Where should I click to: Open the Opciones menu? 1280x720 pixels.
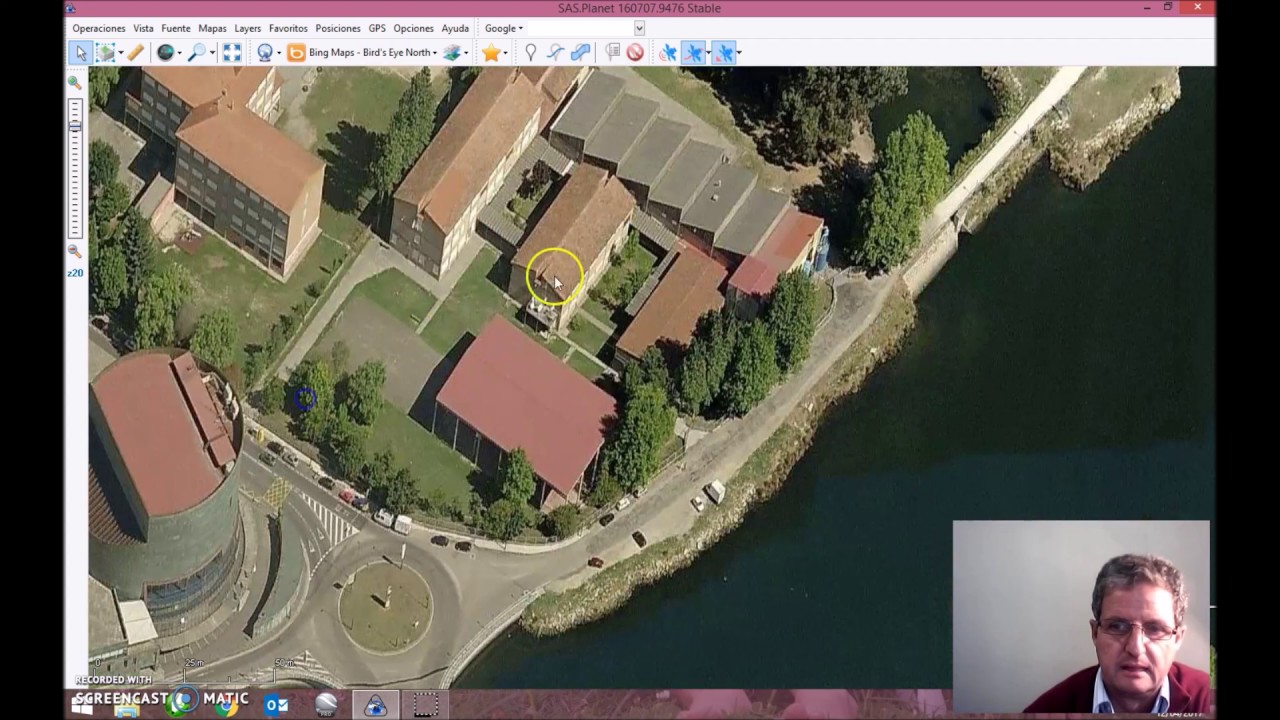tap(413, 28)
